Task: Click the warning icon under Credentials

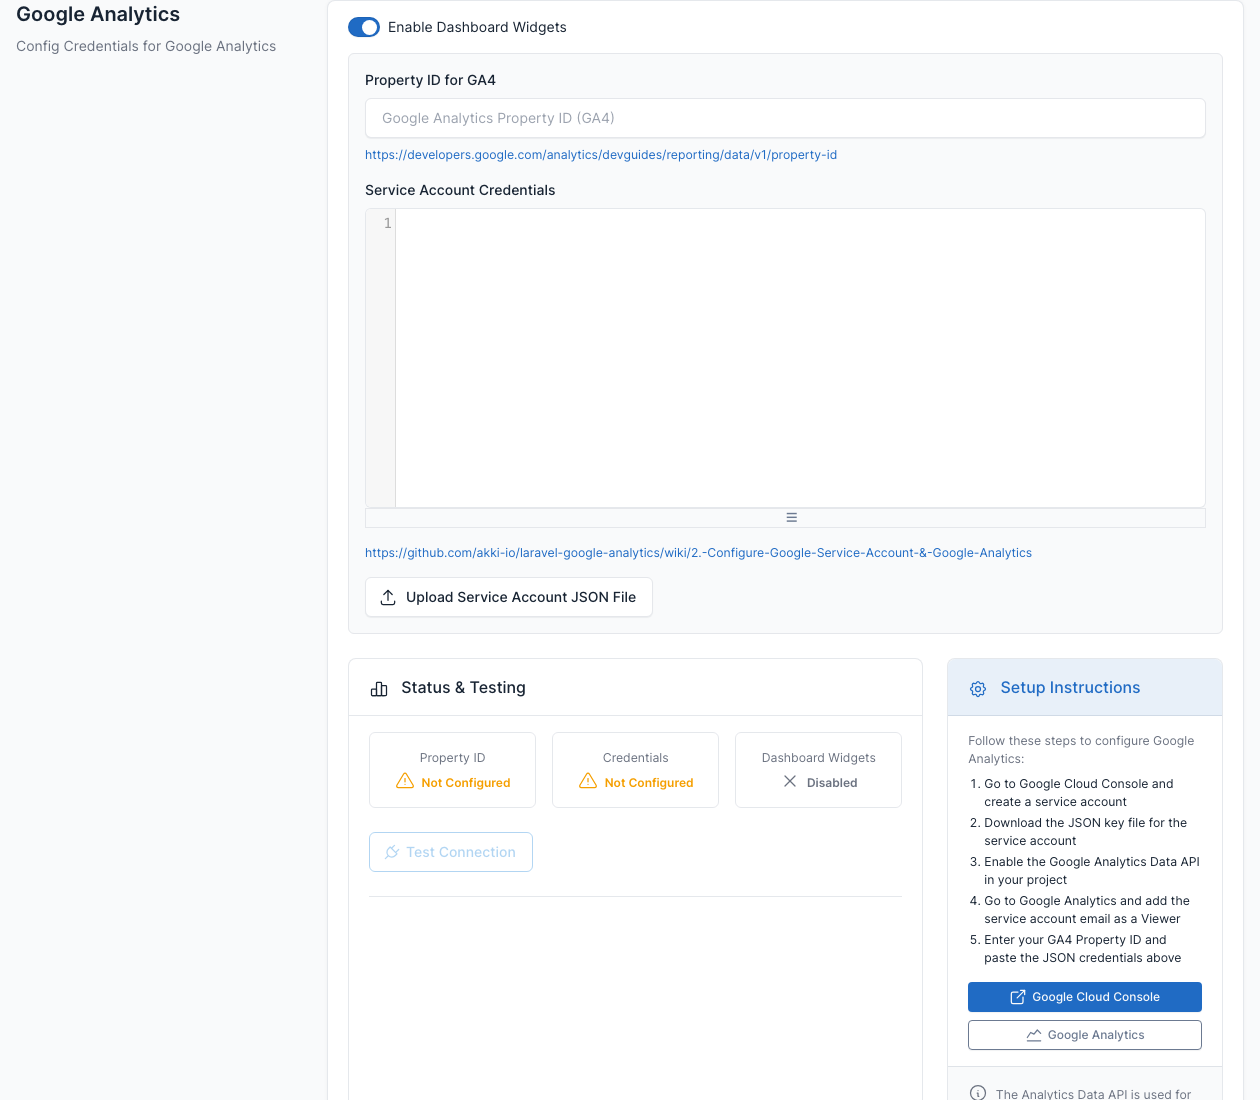Action: pos(588,781)
